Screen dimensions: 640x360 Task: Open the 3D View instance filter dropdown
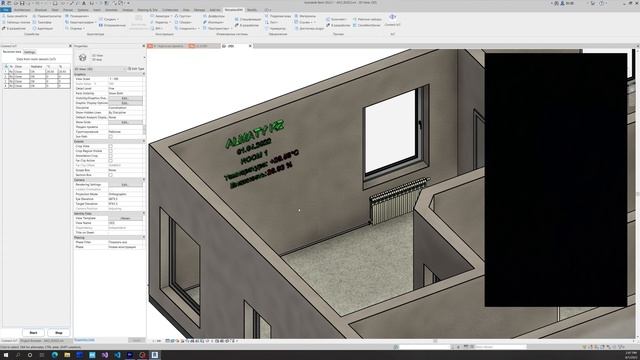(x=100, y=69)
